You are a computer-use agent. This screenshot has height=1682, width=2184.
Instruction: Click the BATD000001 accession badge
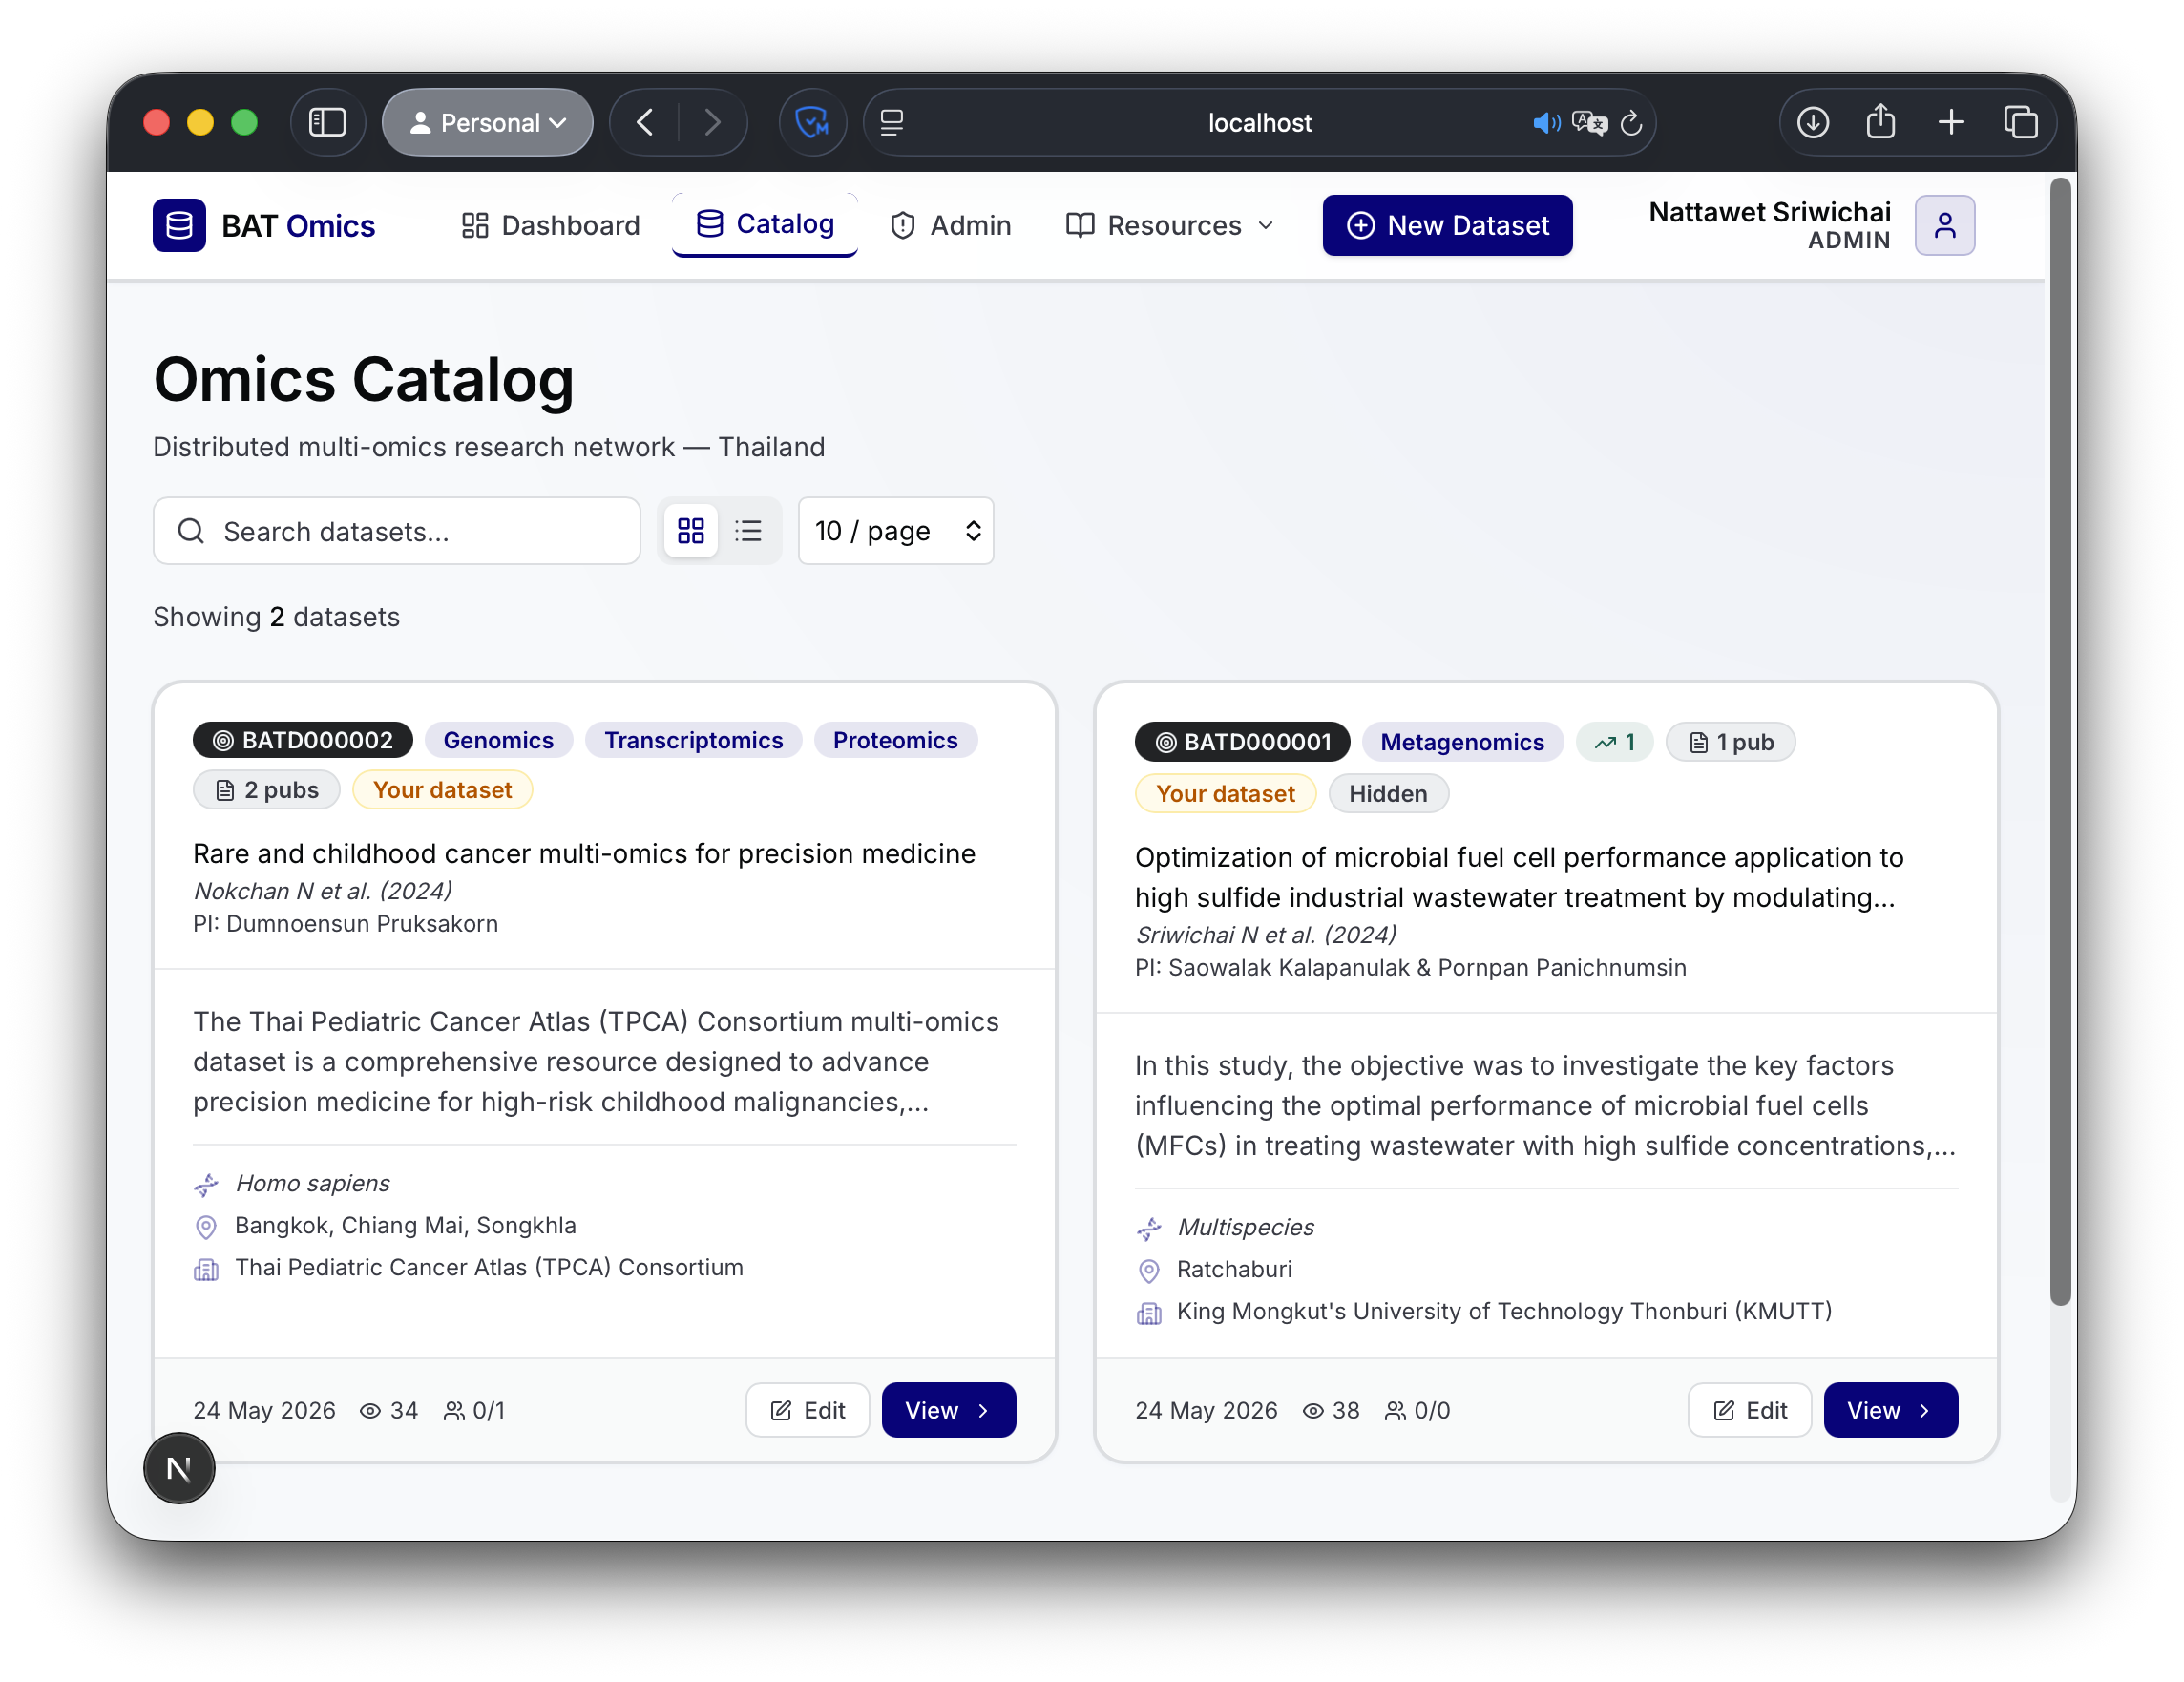[1243, 742]
